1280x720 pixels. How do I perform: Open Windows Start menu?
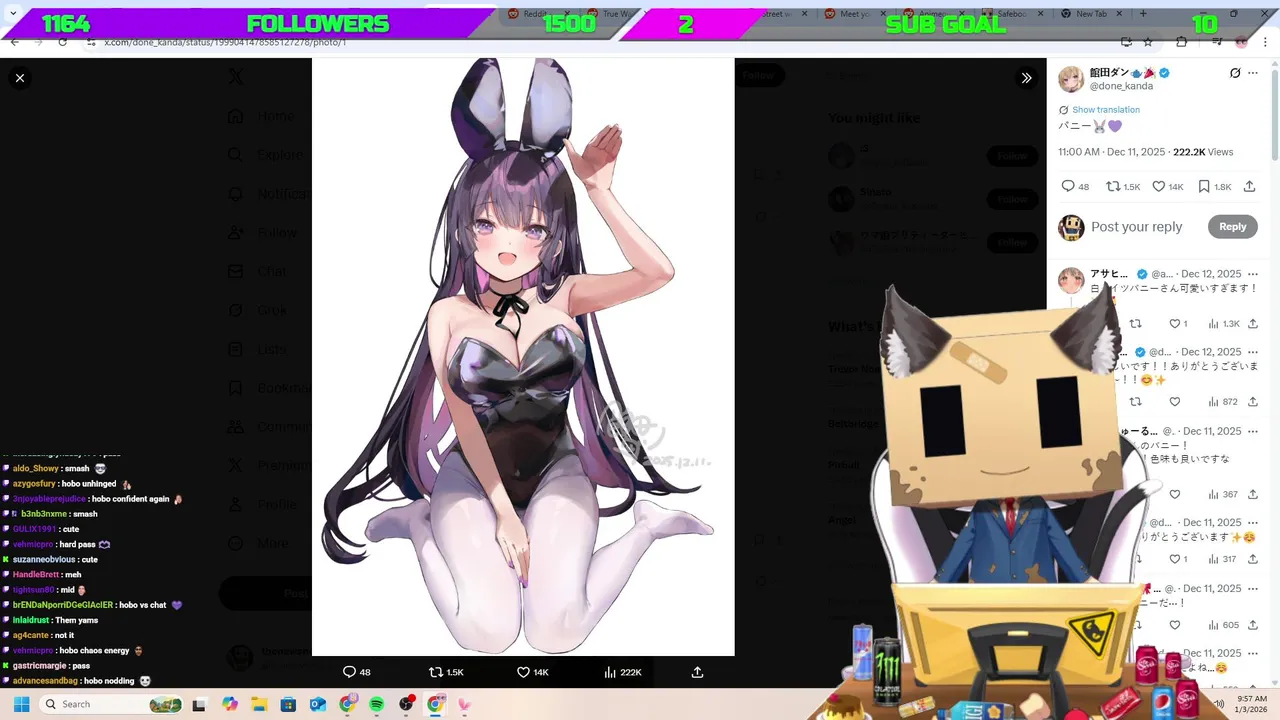(21, 704)
